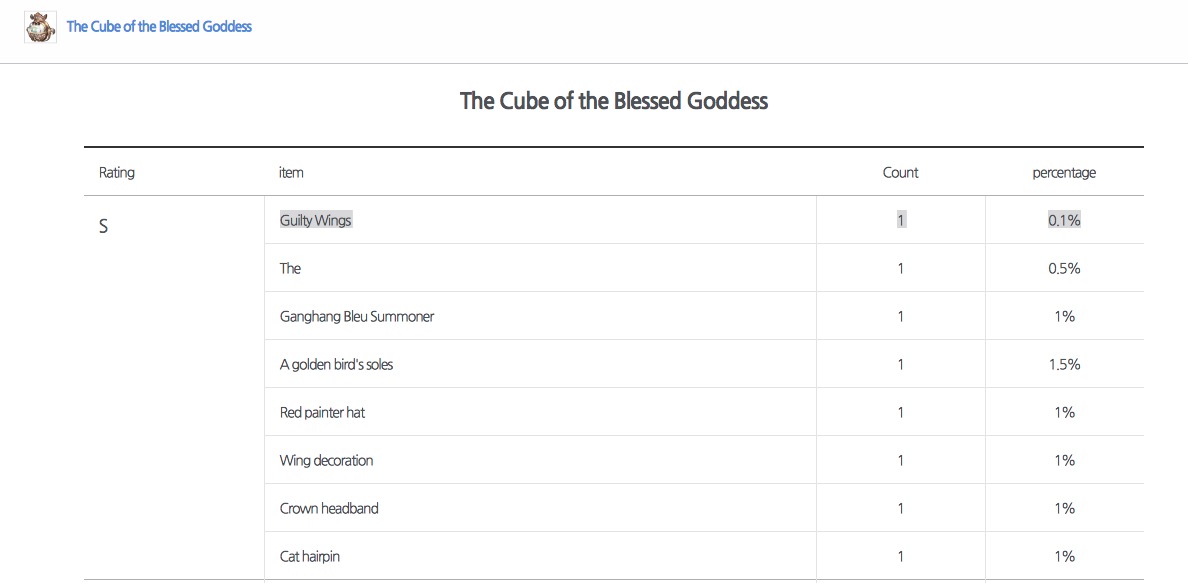Image resolution: width=1188 pixels, height=583 pixels.
Task: Click the percentage column header
Action: [1064, 173]
